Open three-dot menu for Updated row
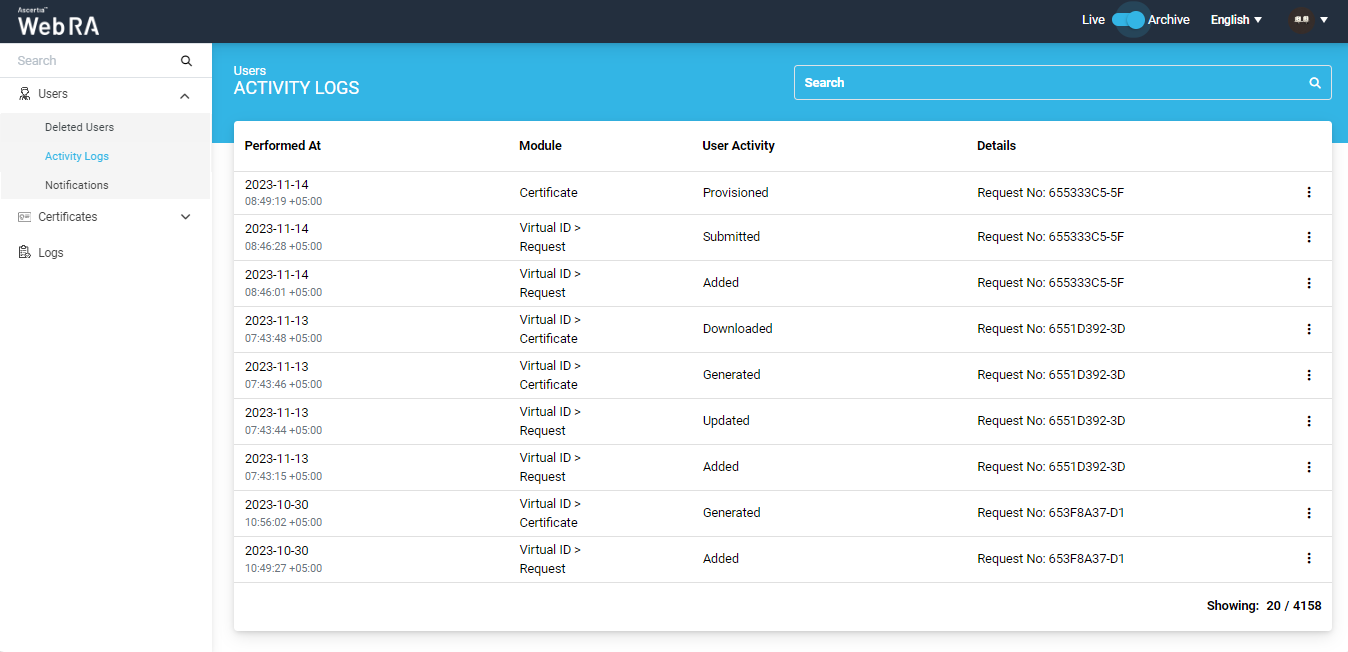 [1308, 421]
